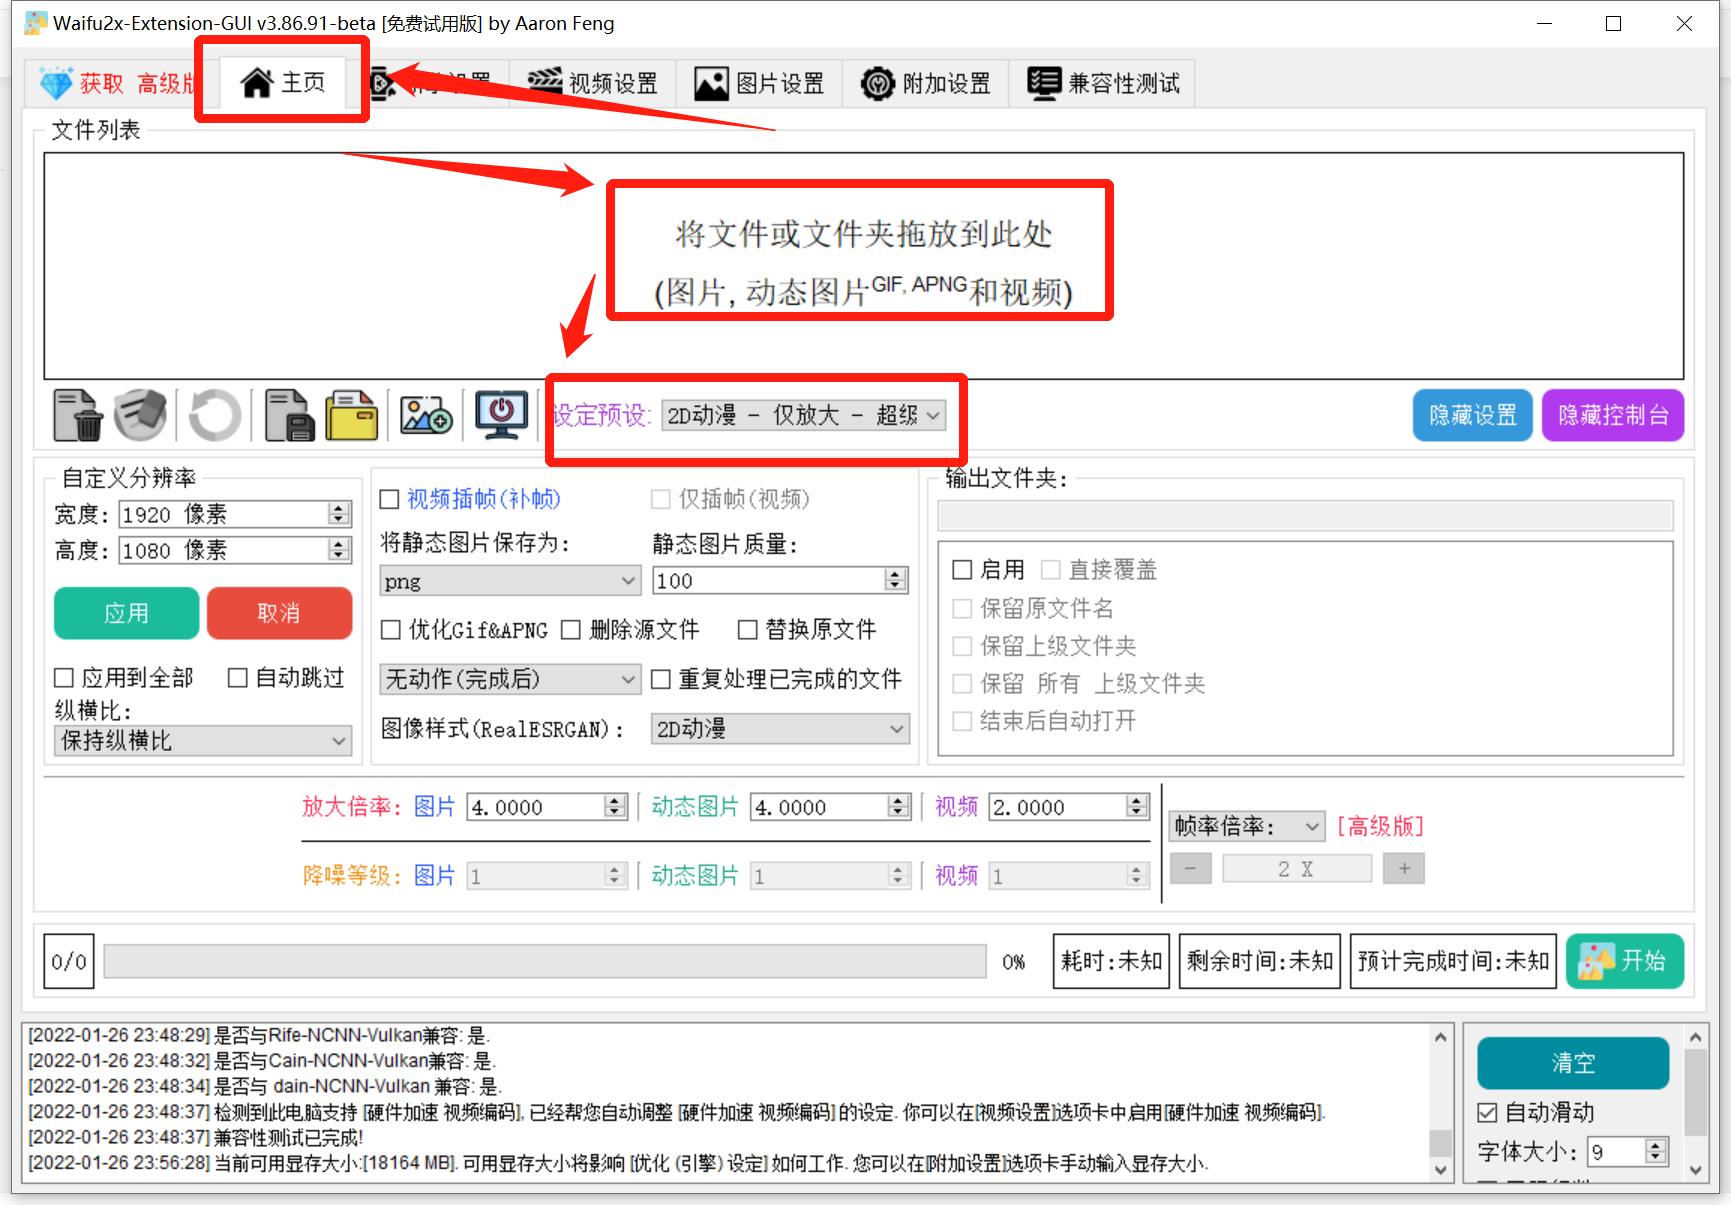Clear the file list with the eraser icon
The width and height of the screenshot is (1731, 1205).
pos(140,416)
